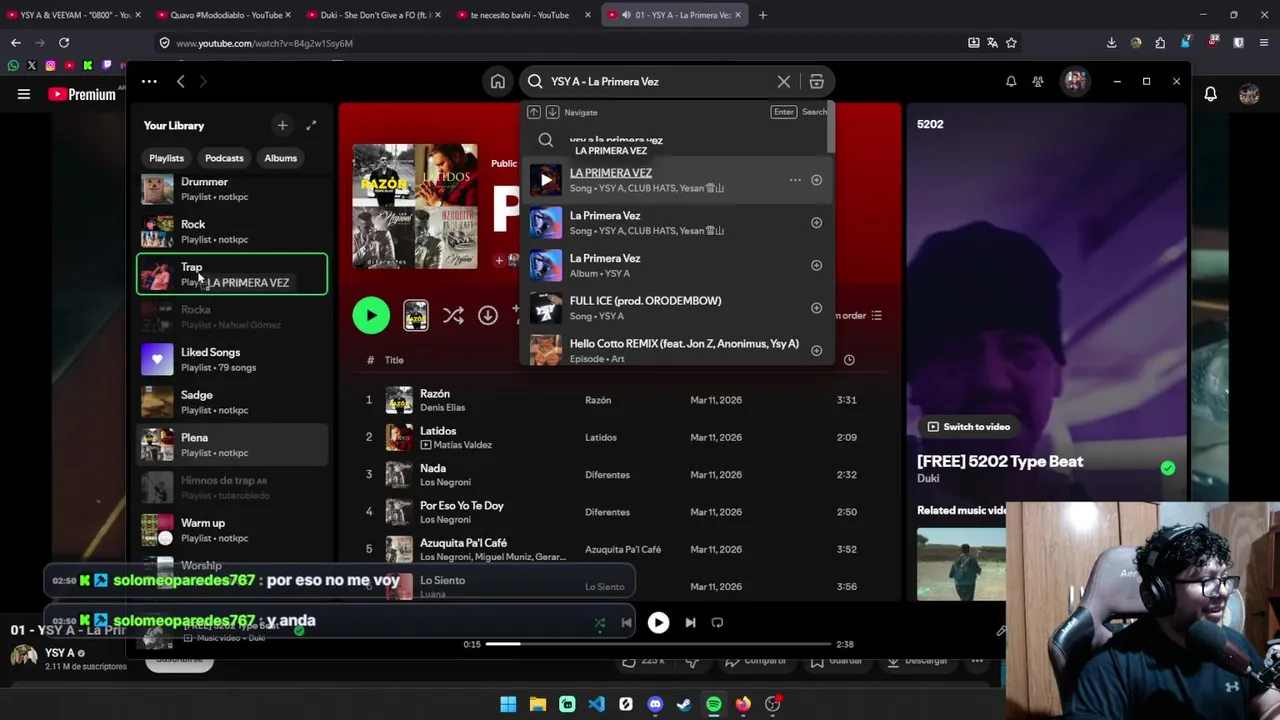Screen dimensions: 1280x720
Task: Open Discord from the taskbar
Action: (x=655, y=704)
